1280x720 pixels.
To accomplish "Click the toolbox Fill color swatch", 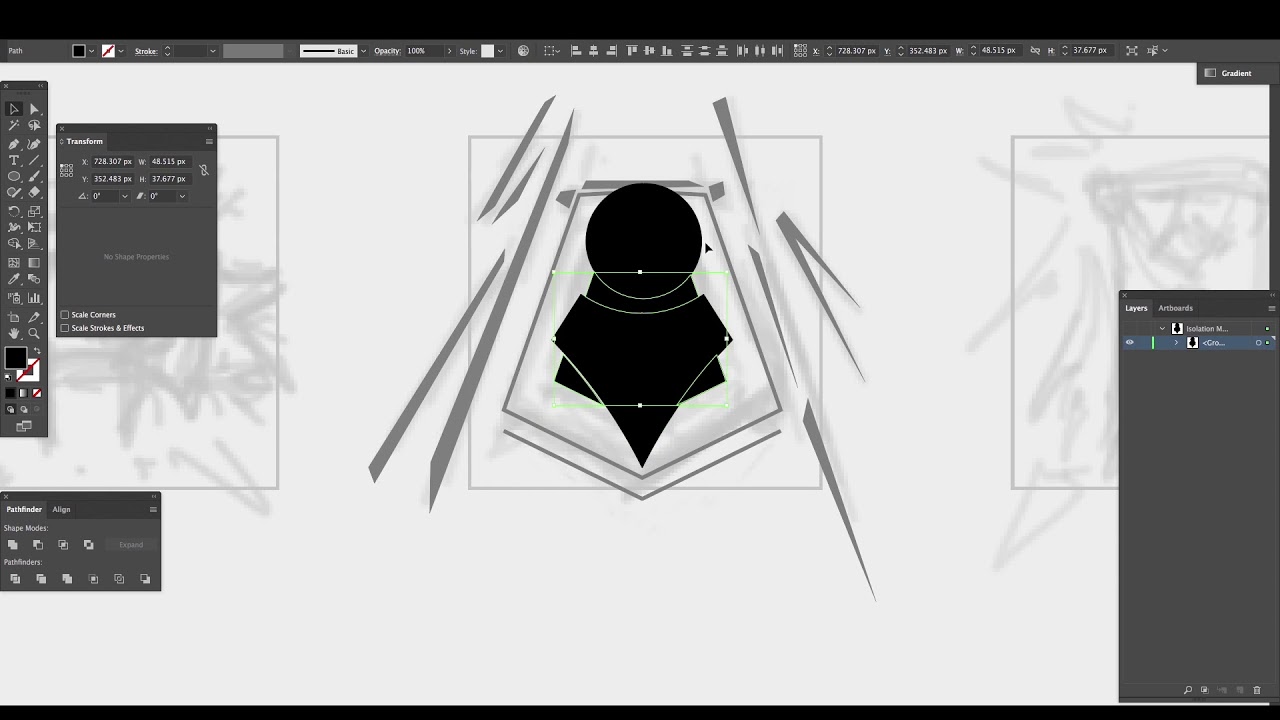I will point(16,358).
